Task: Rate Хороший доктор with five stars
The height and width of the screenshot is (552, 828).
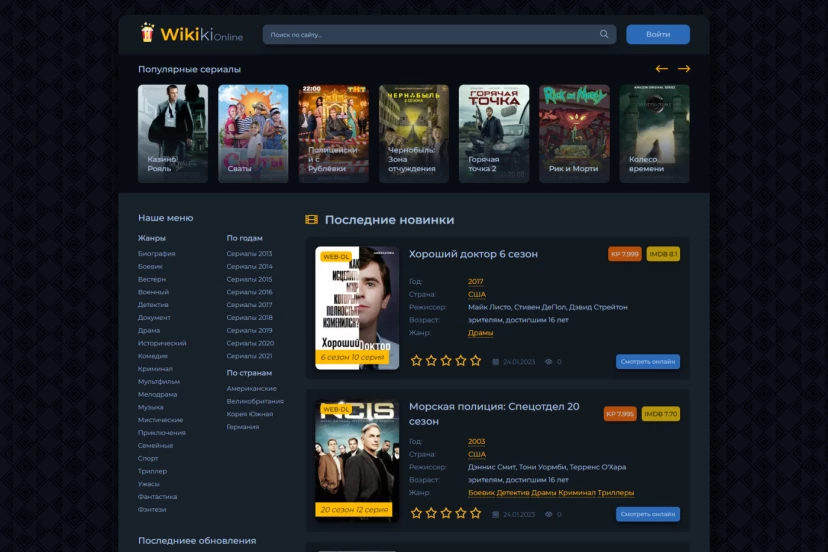Action: point(475,361)
